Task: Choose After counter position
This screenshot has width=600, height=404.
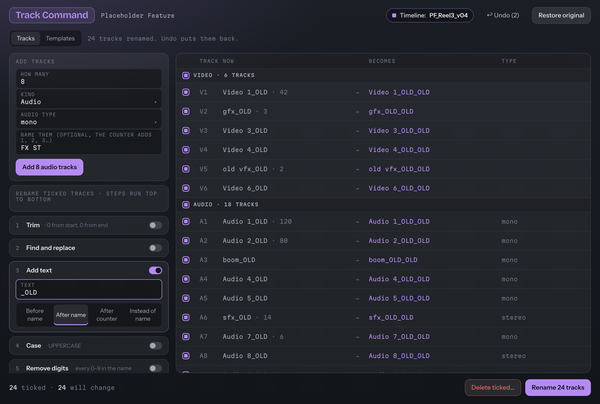Action: 107,315
